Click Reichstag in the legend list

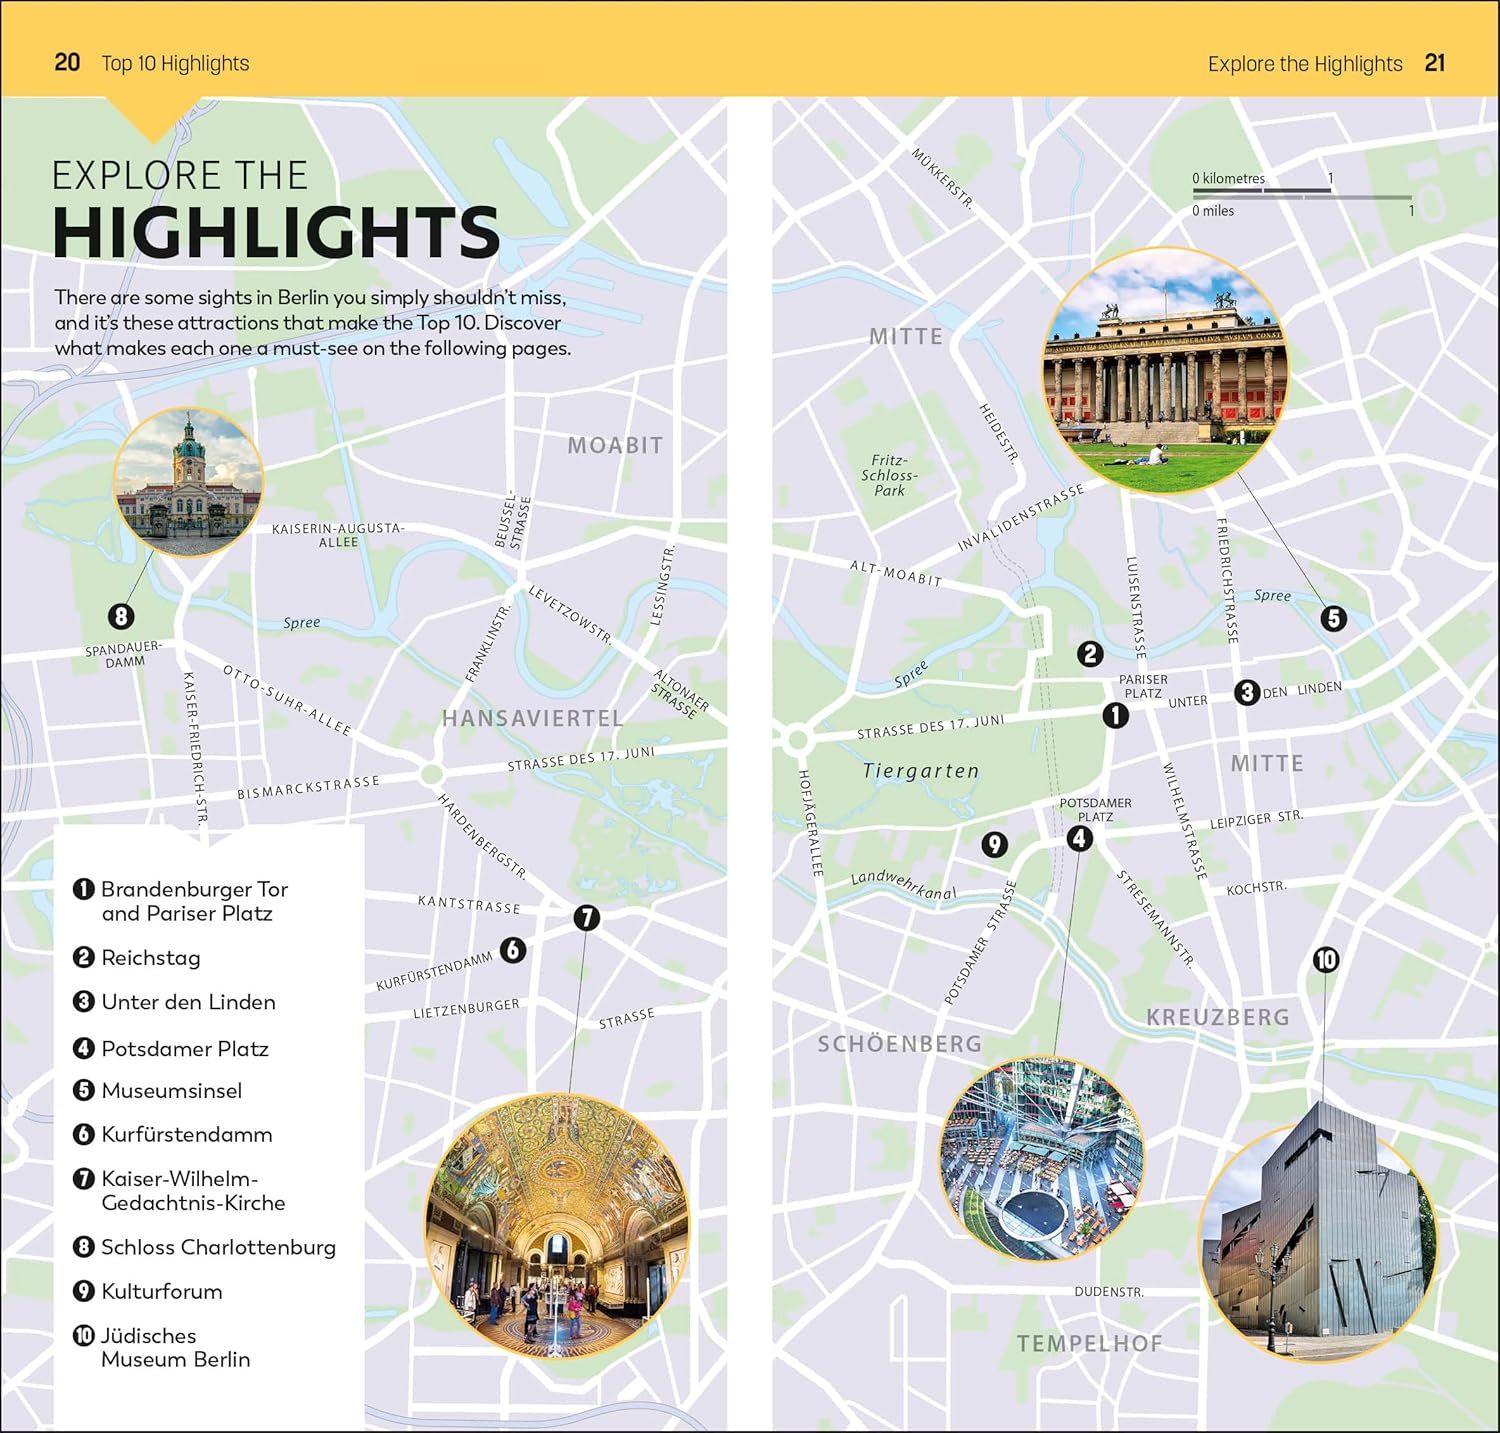[150, 958]
